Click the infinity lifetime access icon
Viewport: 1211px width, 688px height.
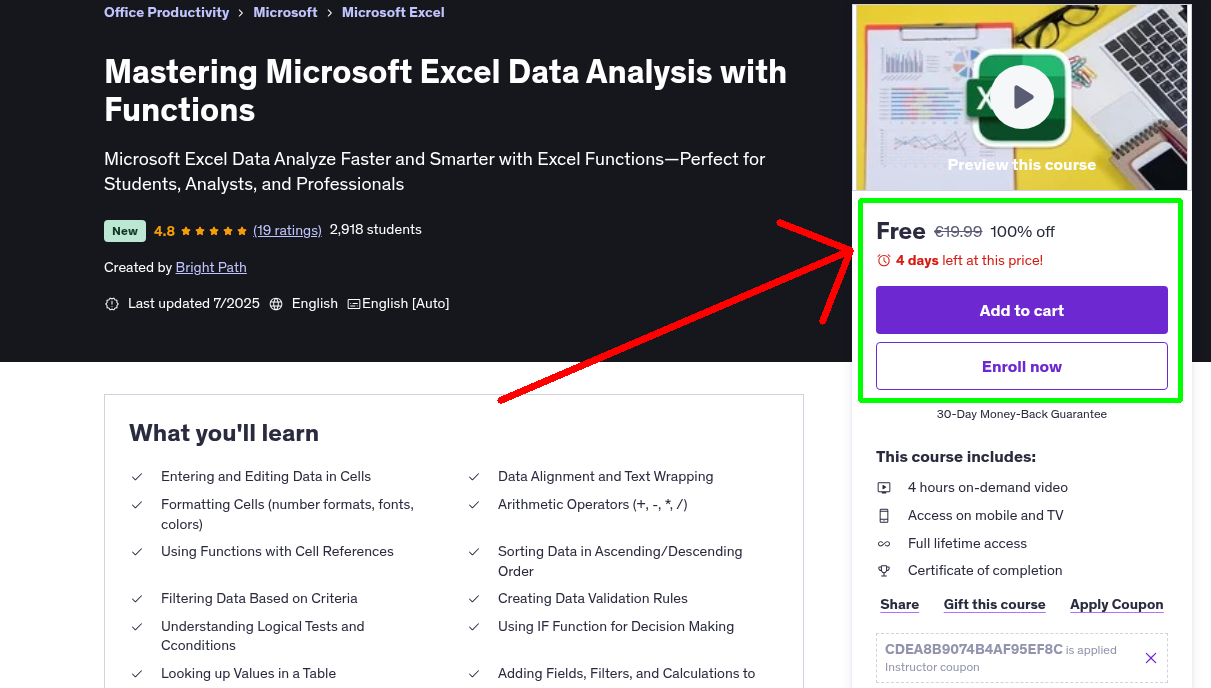[x=884, y=544]
